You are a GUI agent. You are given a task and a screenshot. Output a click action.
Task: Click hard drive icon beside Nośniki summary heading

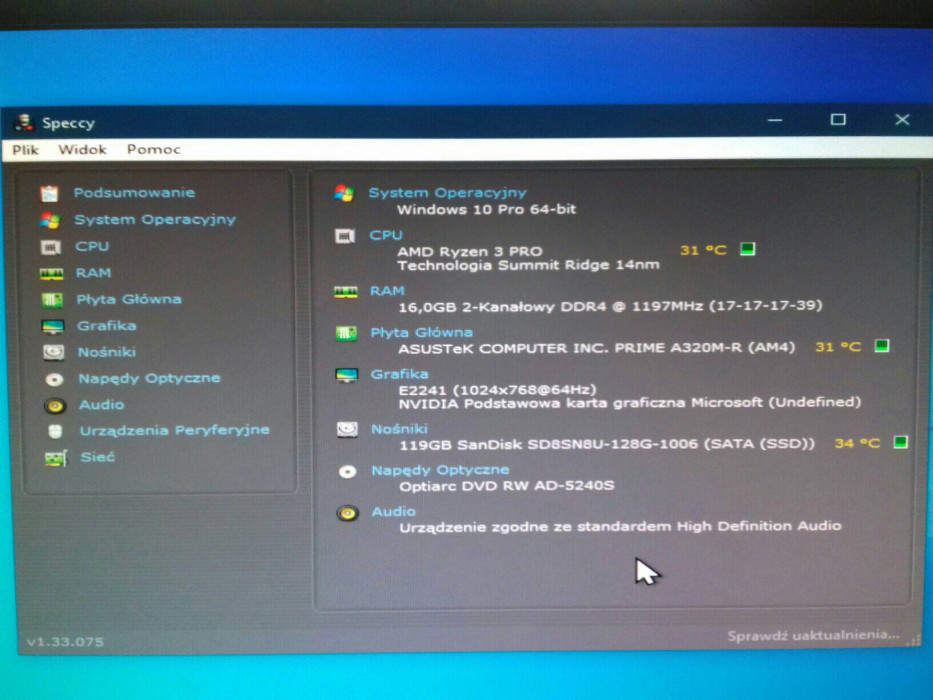[x=347, y=429]
